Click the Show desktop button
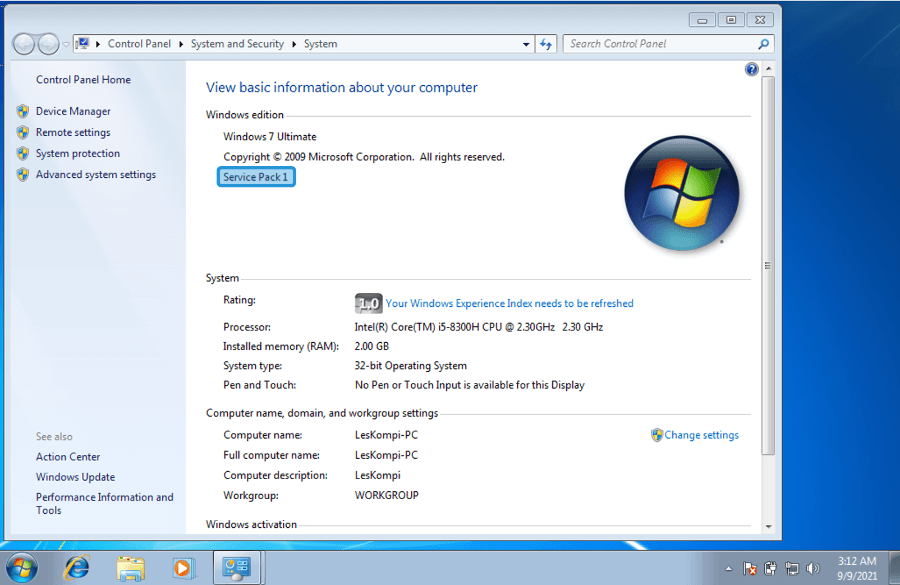This screenshot has height=585, width=900. 894,568
